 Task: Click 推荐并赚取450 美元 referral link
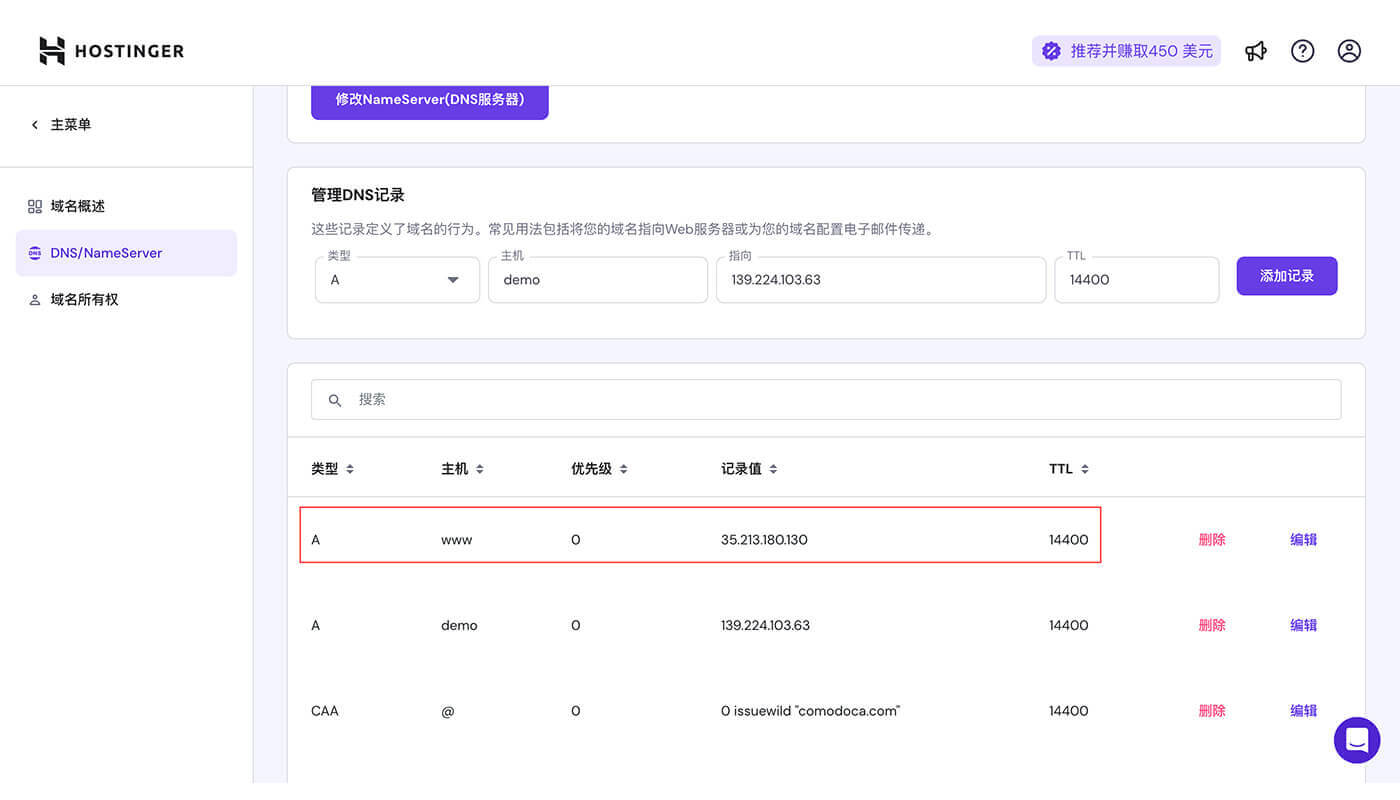coord(1126,51)
